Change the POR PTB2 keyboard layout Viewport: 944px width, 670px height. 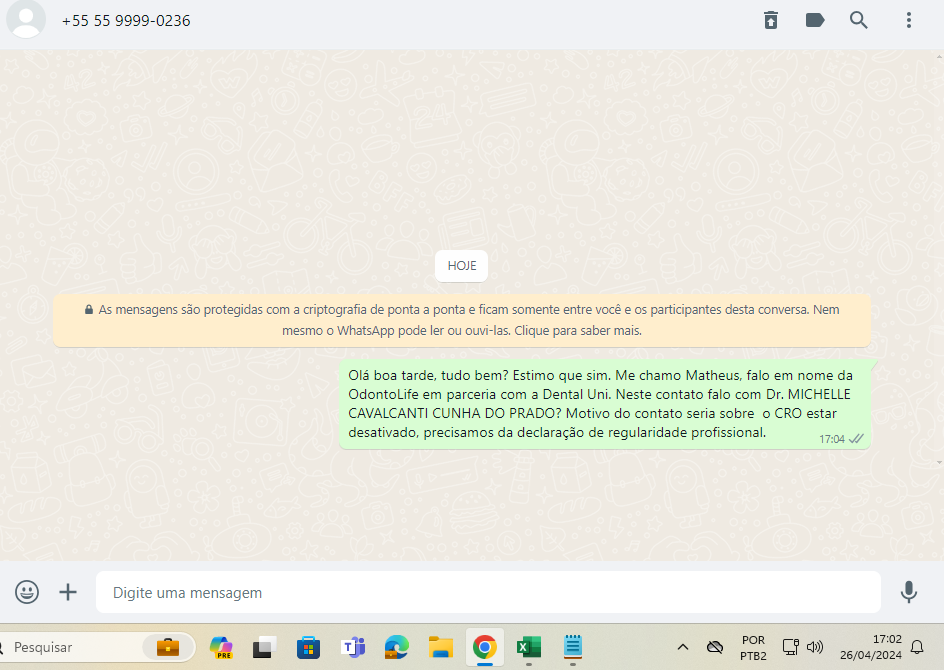753,648
